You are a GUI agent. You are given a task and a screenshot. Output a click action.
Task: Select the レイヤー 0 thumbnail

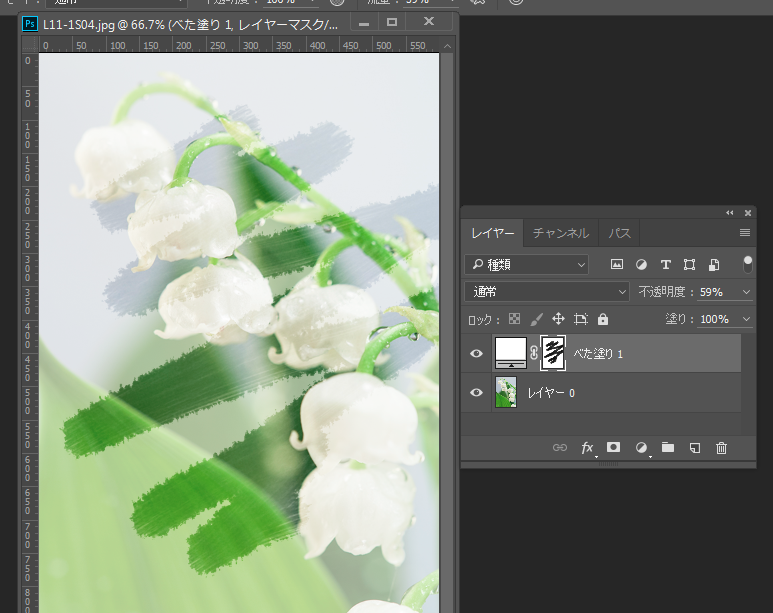coord(506,393)
